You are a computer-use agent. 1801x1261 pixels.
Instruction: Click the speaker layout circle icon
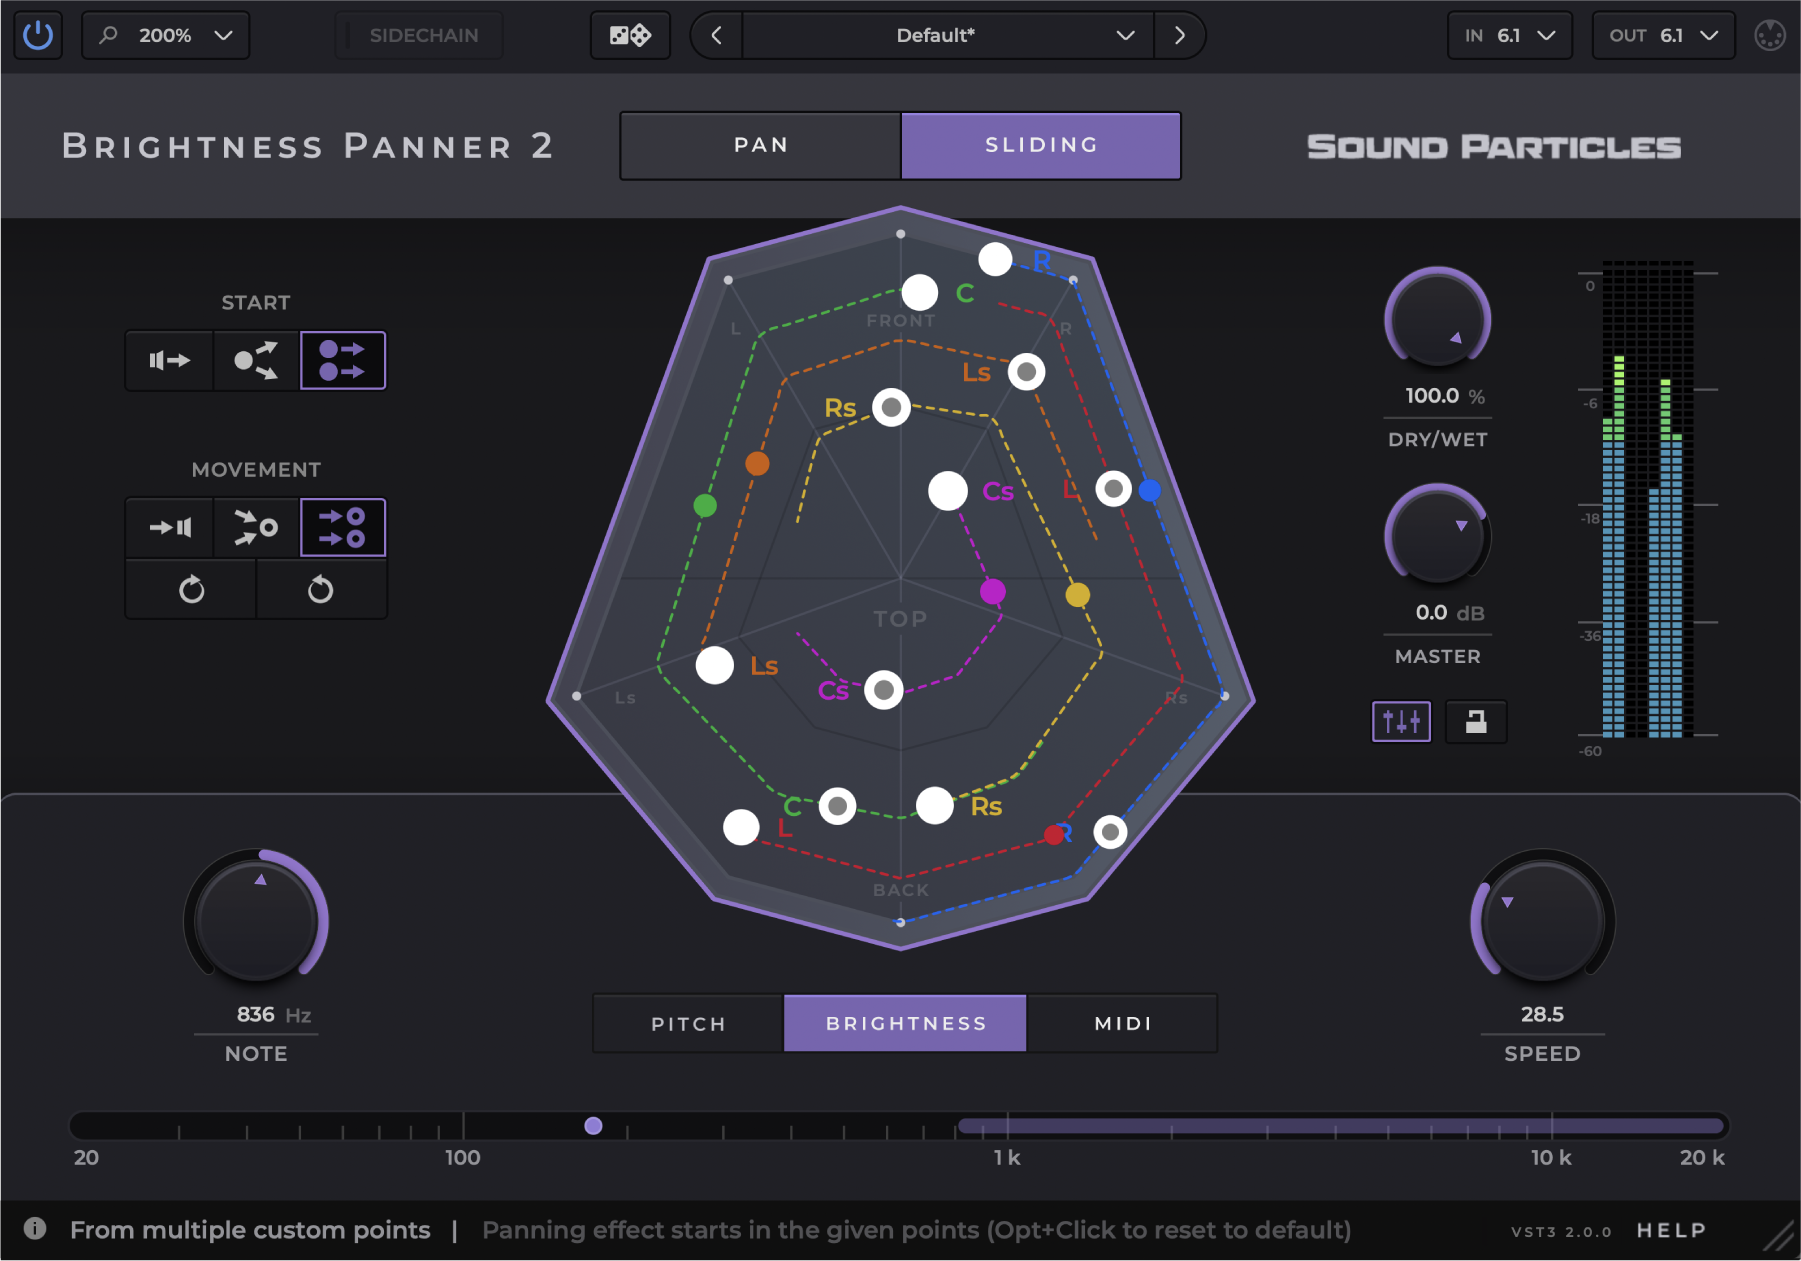tap(1770, 35)
